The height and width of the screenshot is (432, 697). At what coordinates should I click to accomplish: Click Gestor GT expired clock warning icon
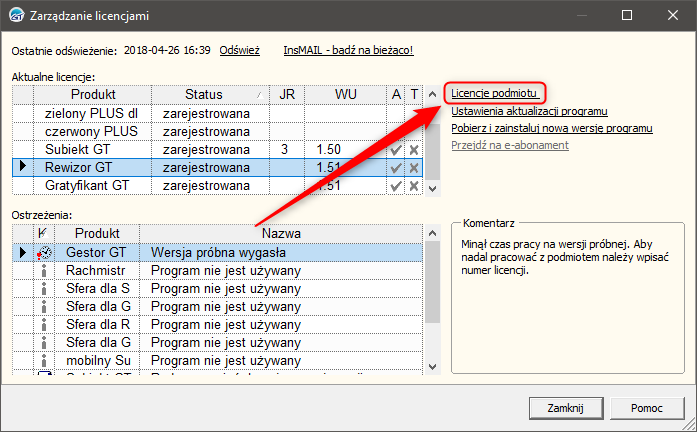coord(44,253)
